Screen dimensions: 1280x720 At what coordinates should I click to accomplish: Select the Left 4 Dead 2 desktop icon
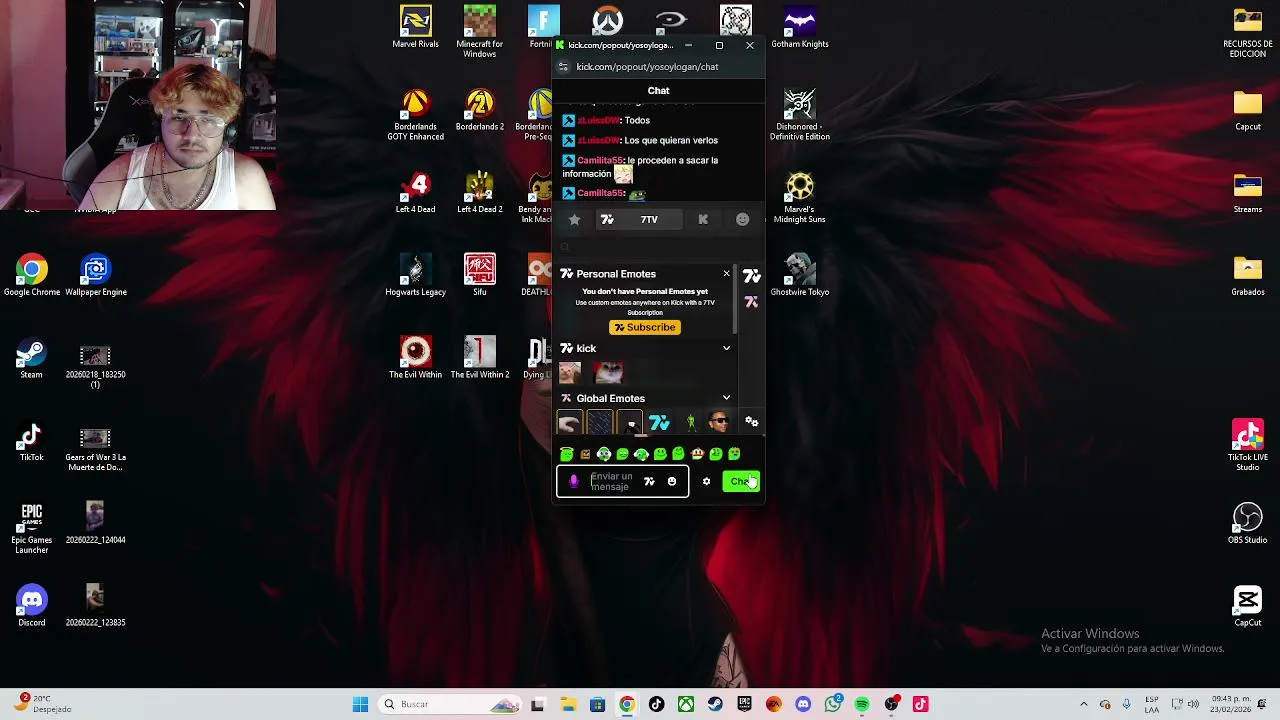point(480,193)
